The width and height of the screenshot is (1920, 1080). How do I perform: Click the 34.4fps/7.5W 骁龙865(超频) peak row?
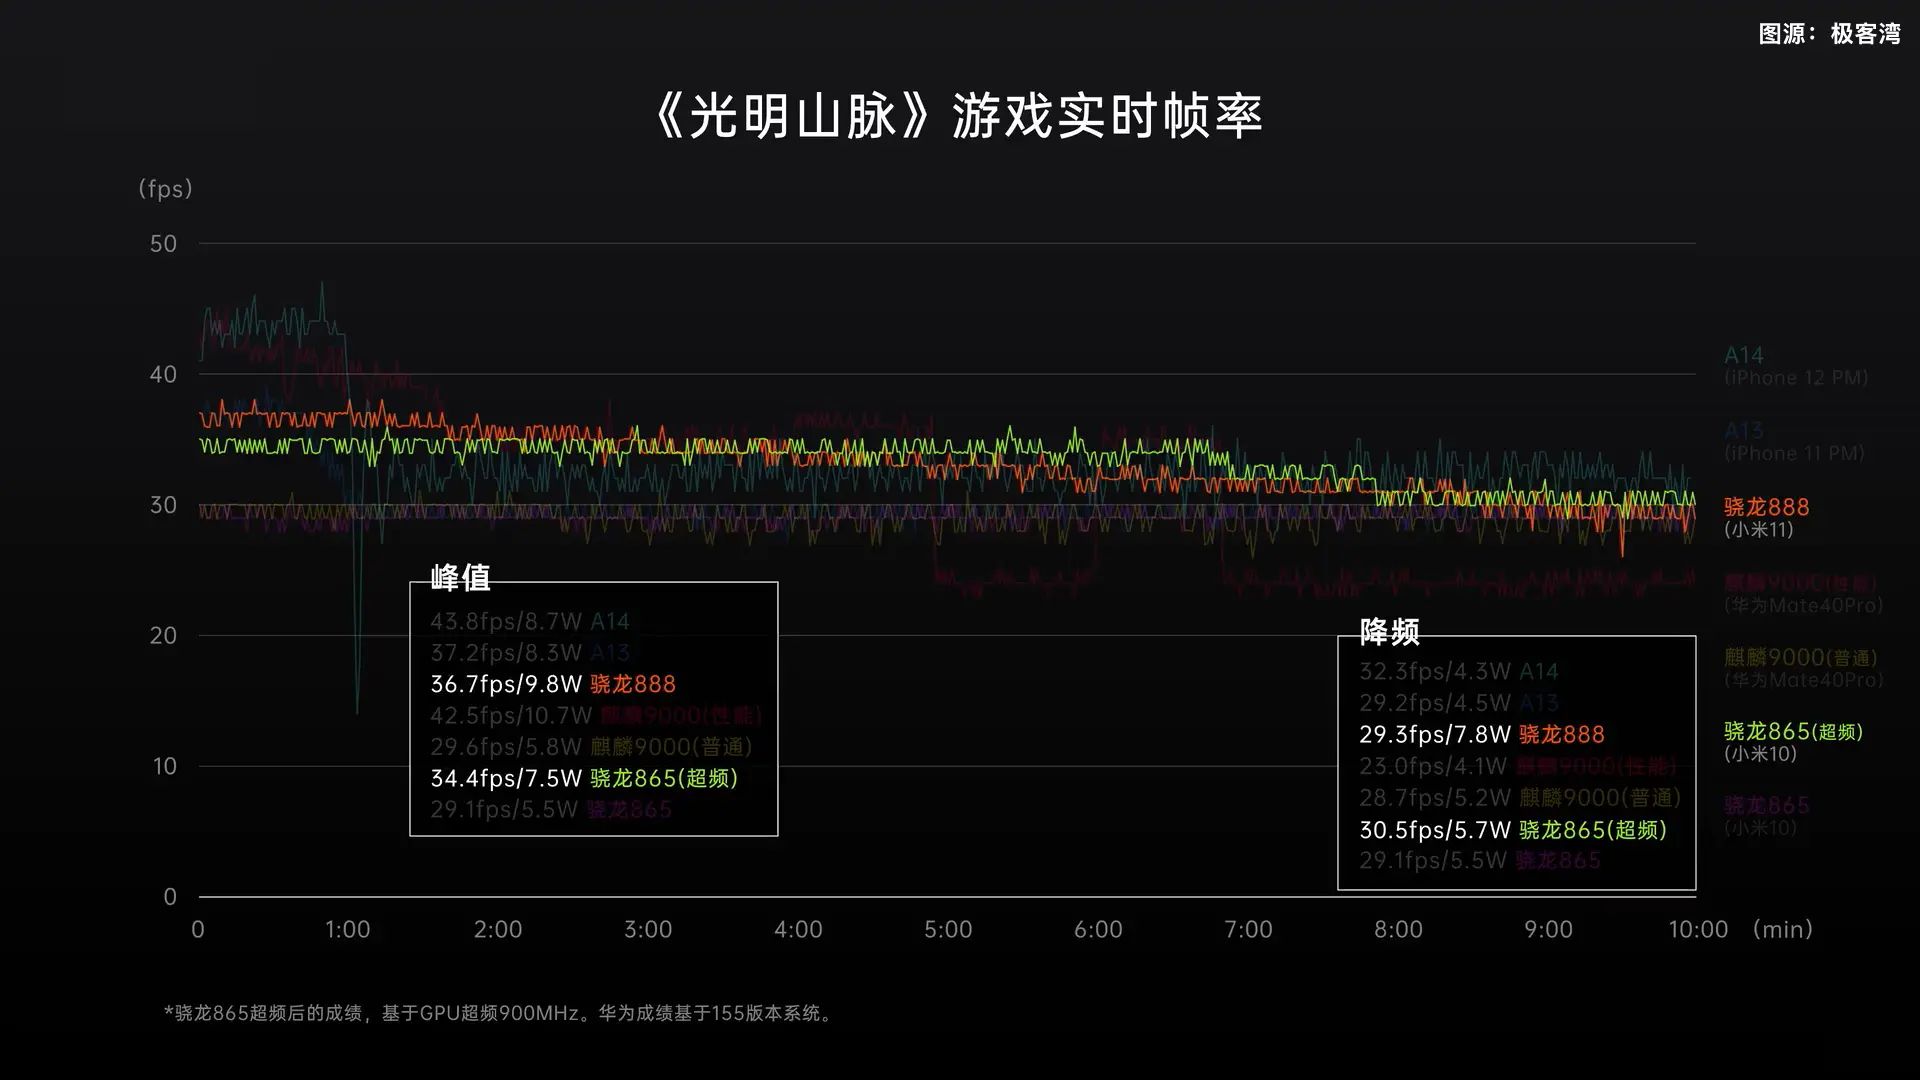[584, 778]
